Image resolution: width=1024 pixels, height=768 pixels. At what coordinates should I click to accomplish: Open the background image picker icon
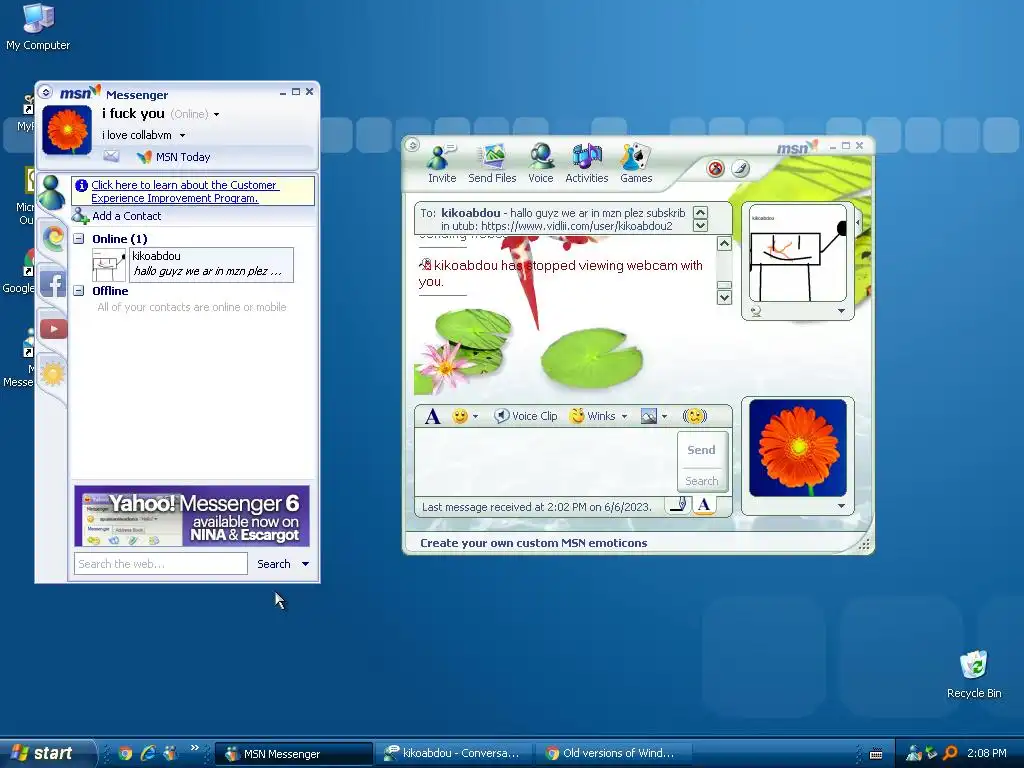tap(648, 416)
